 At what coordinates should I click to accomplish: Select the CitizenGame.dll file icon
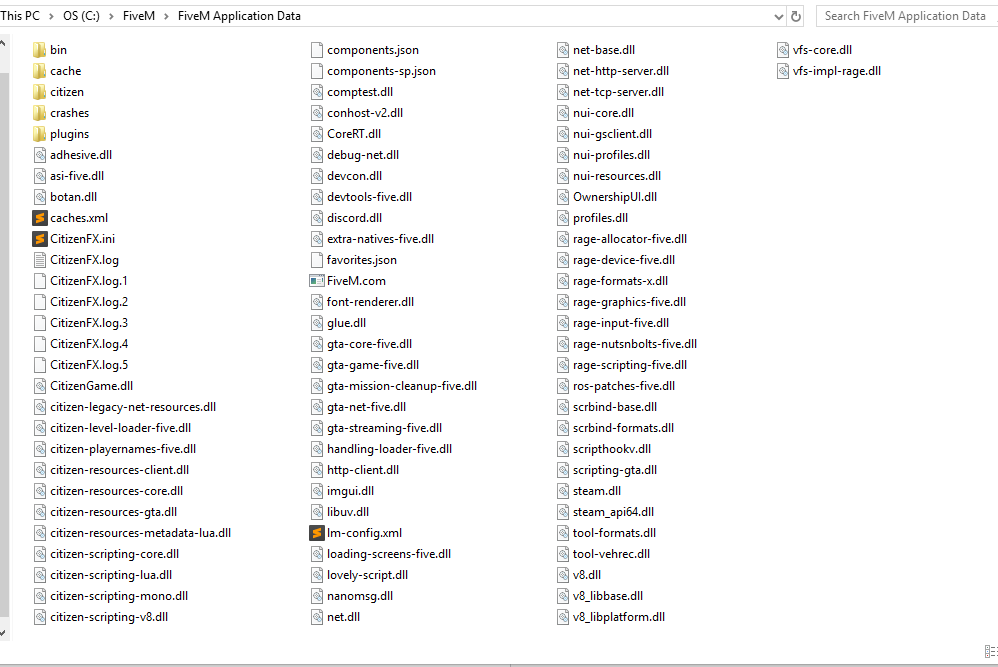coord(39,386)
